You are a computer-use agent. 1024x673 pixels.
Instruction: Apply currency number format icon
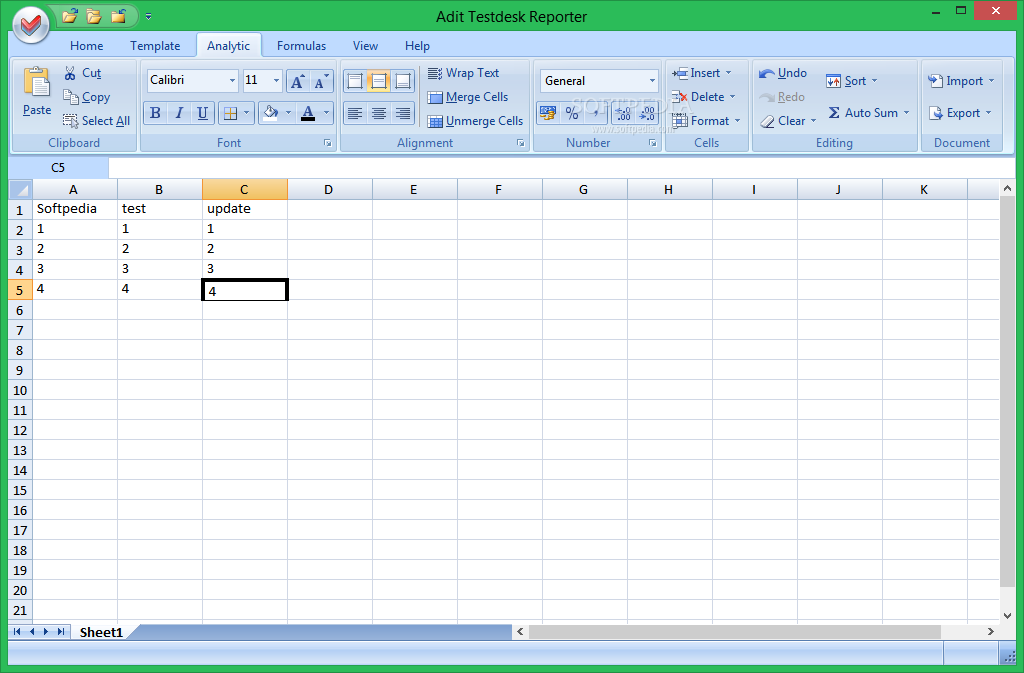click(x=548, y=113)
